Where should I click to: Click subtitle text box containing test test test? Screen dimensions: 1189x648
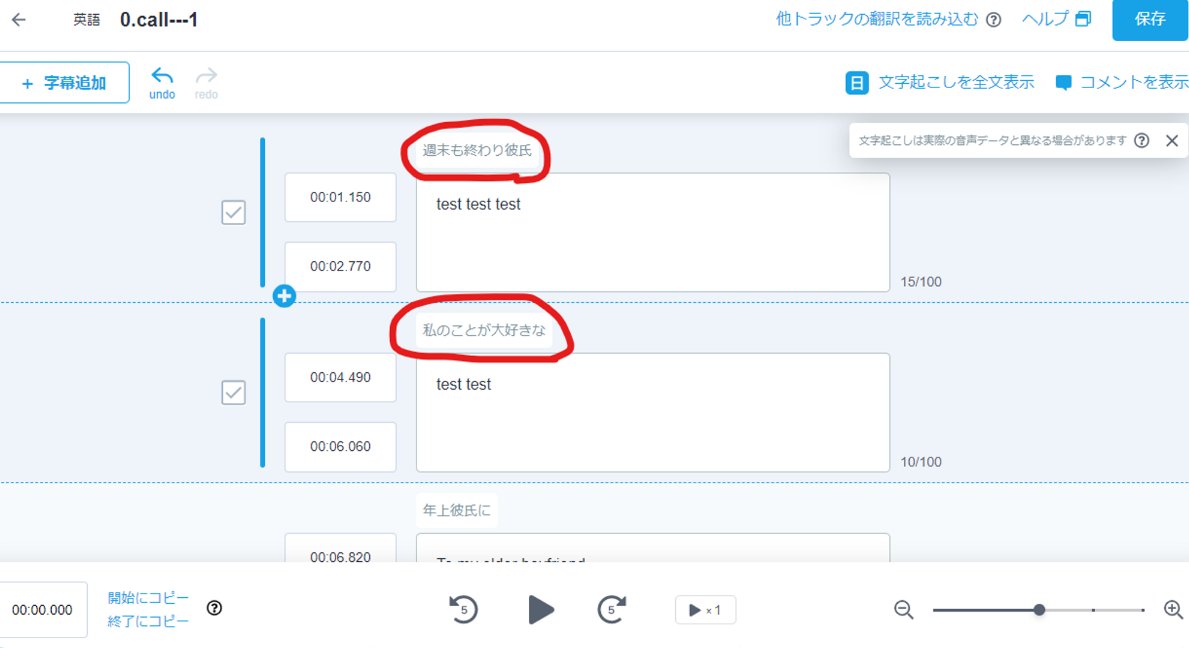pos(653,232)
